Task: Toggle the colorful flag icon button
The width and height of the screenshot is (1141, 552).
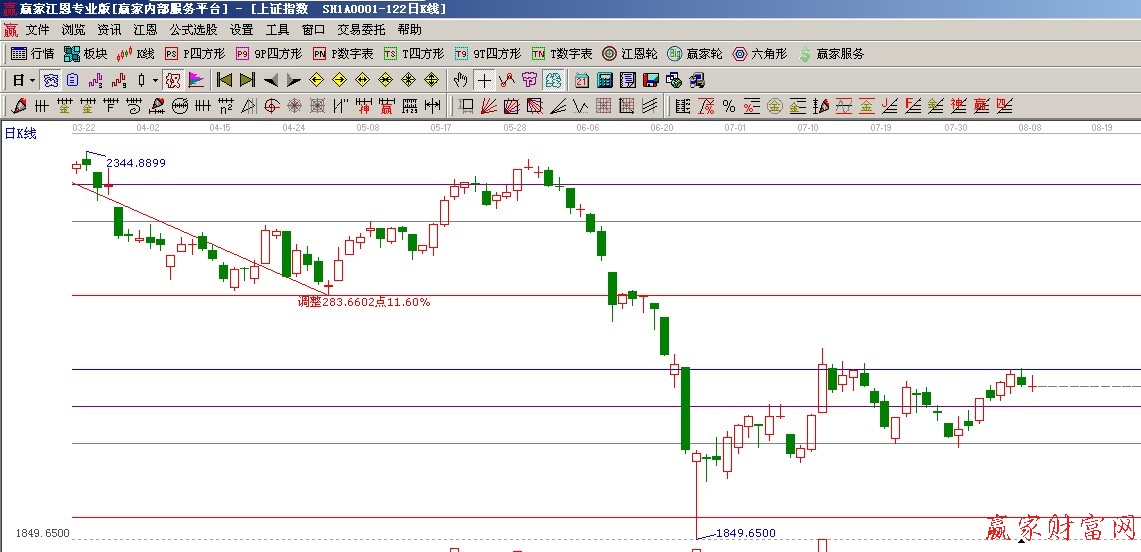Action: tap(196, 80)
